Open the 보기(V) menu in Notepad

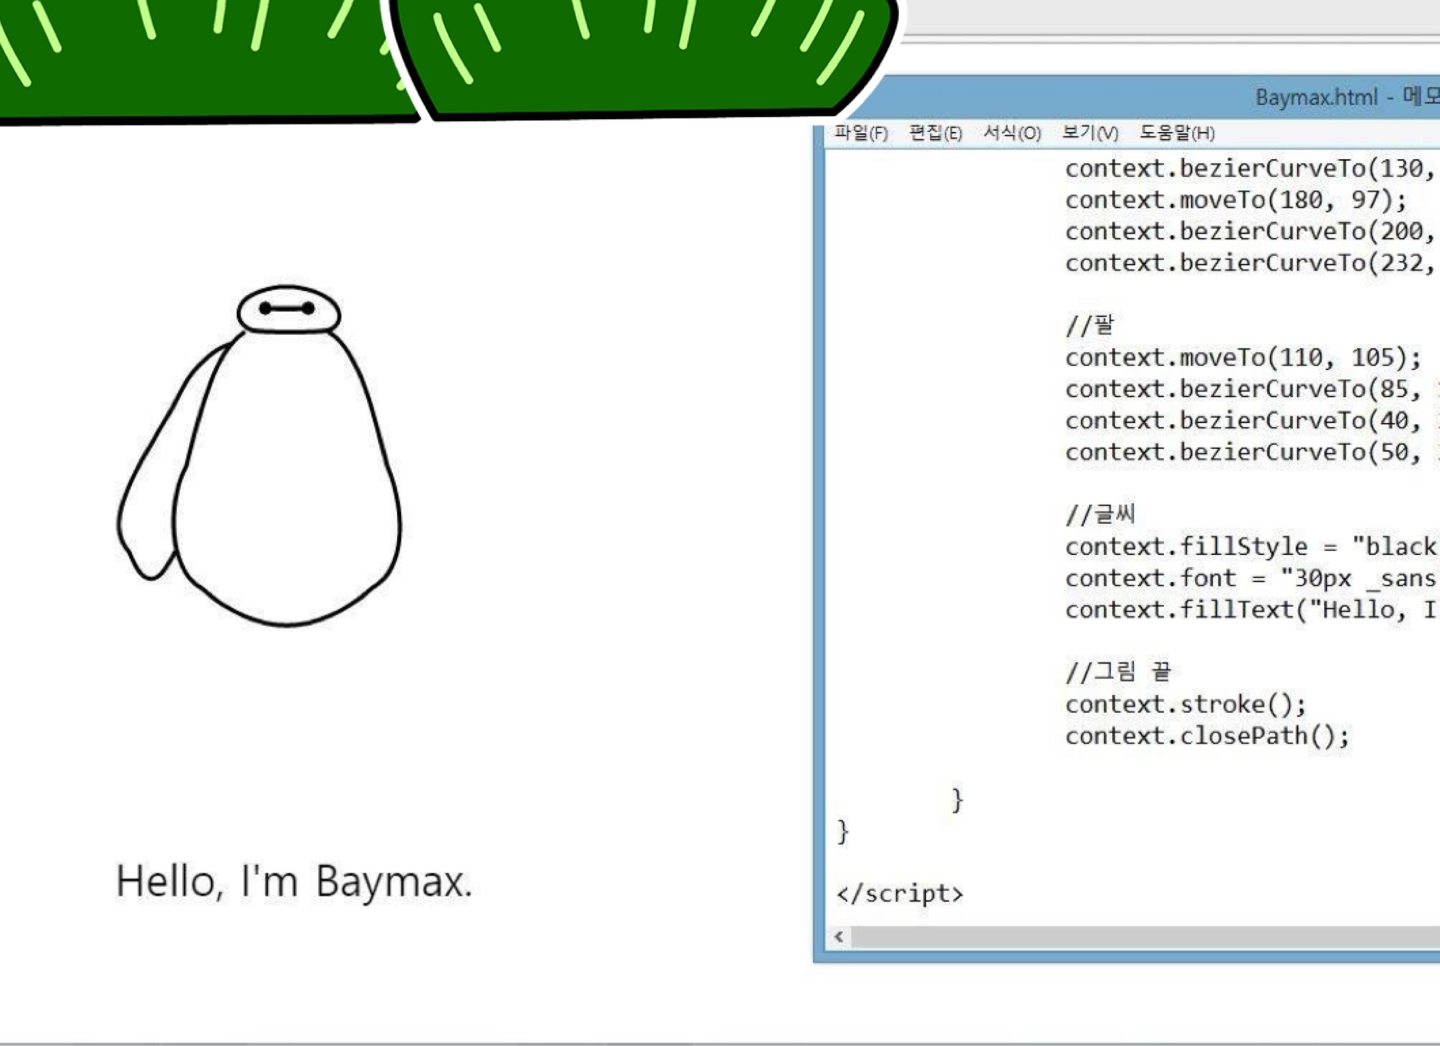point(1090,133)
